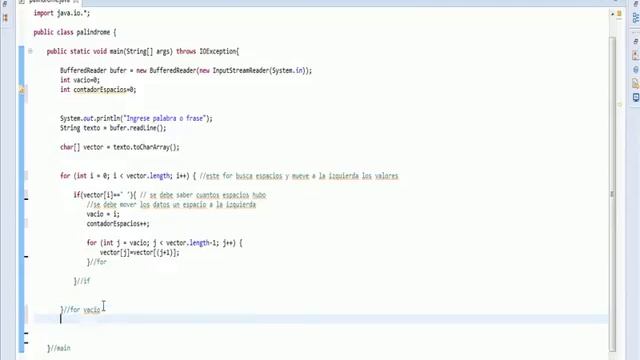Restore the minimized left view stack
Screen dimensions: 640x360
pos(5,4)
